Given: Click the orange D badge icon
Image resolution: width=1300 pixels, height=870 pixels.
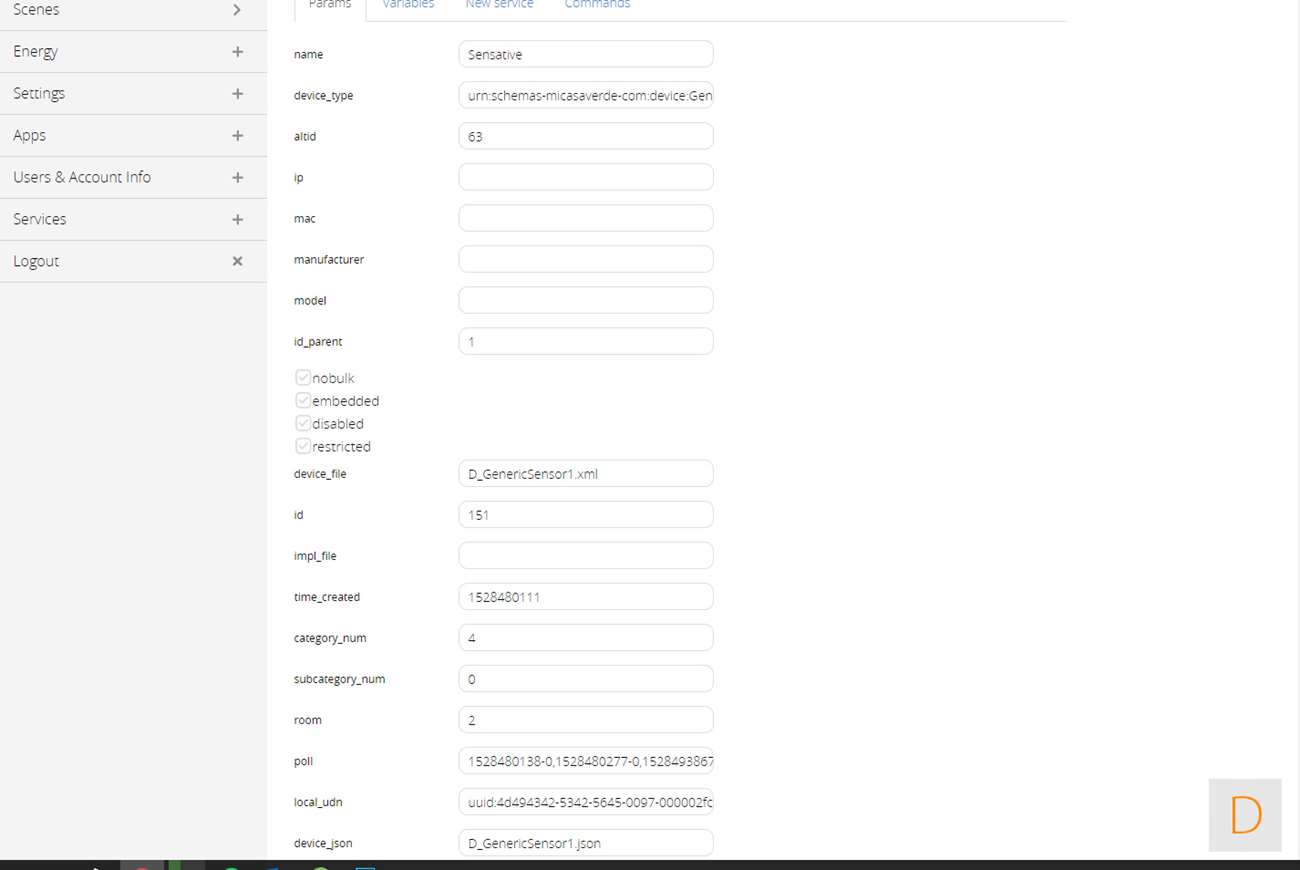Looking at the screenshot, I should [1245, 815].
